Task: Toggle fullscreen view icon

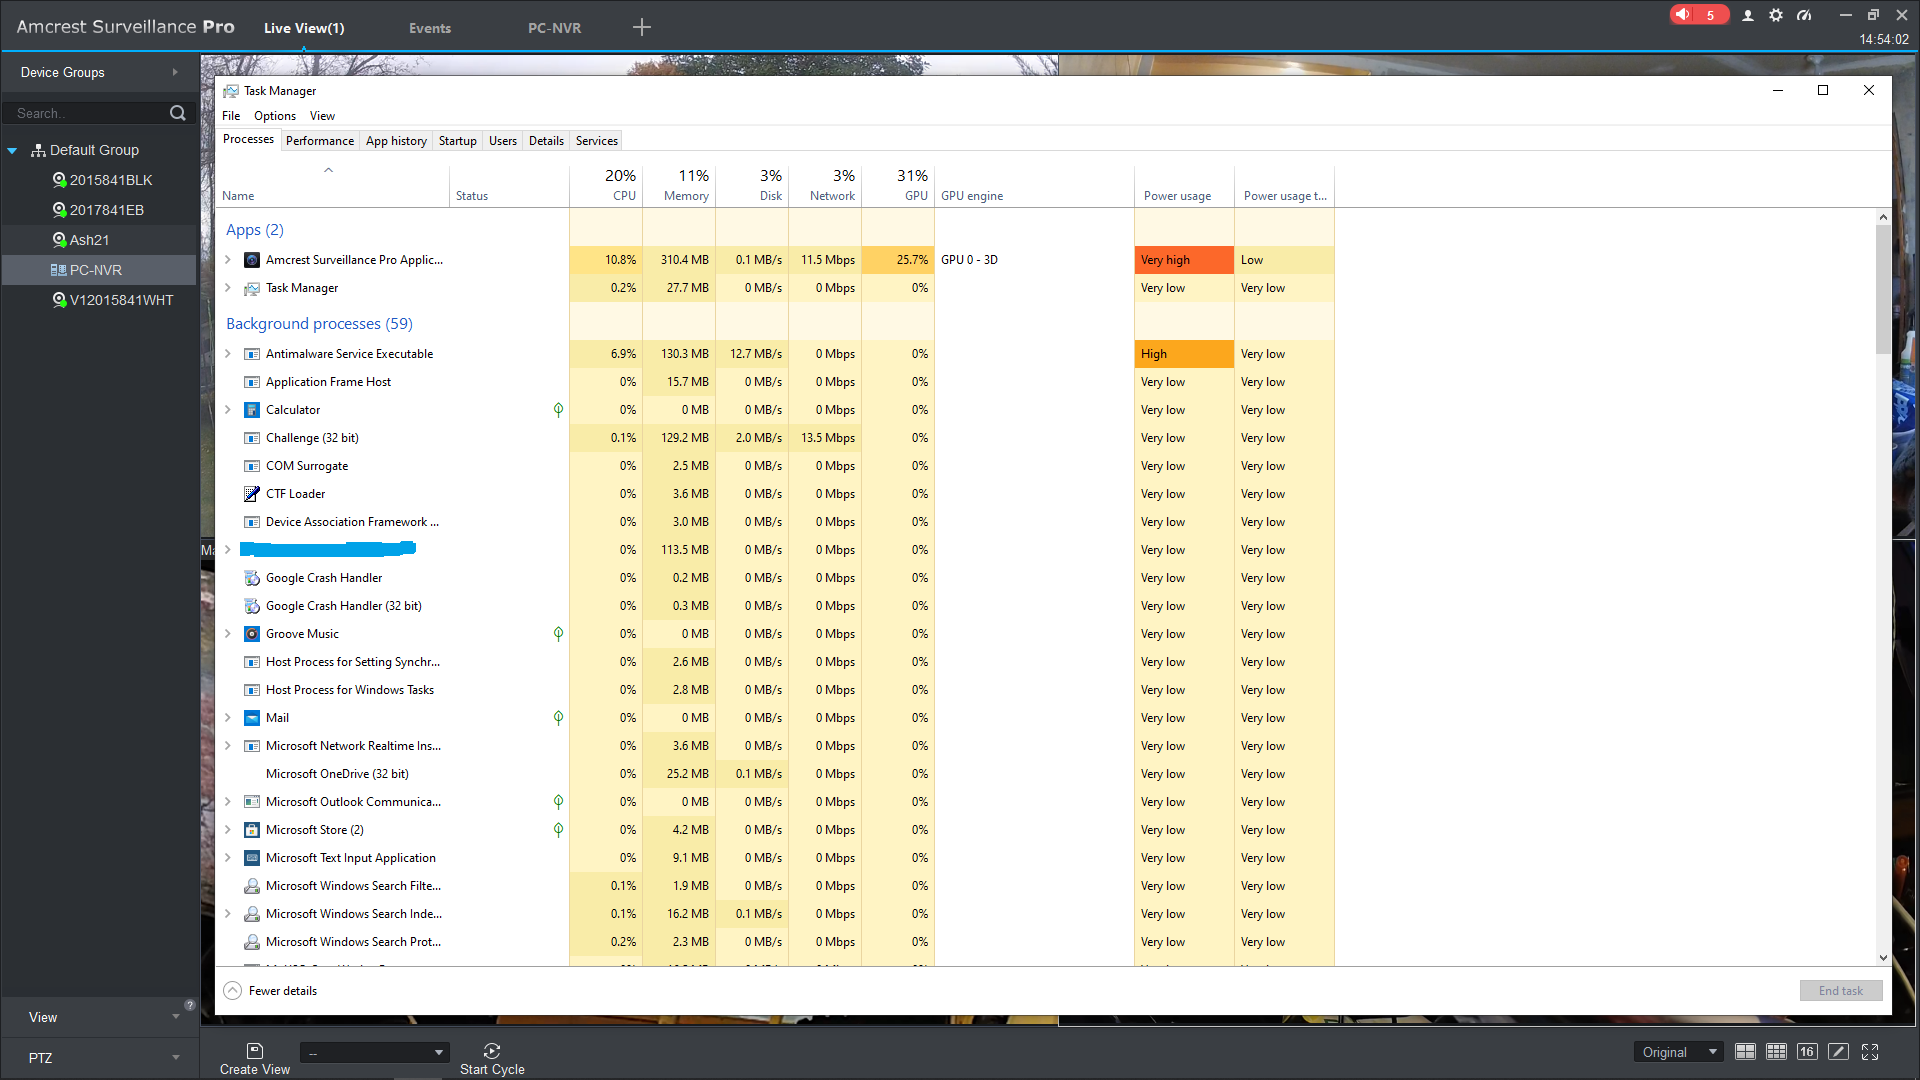Action: click(x=1870, y=1052)
